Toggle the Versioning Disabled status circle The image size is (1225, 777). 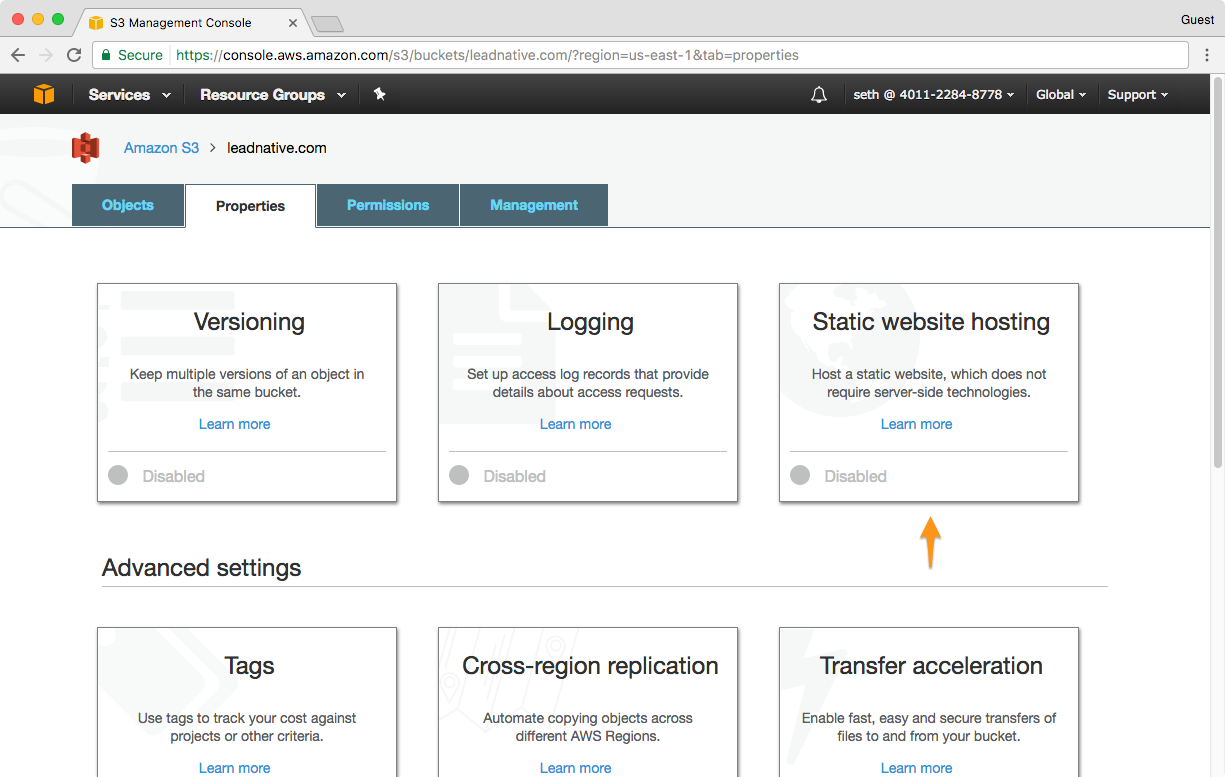[x=118, y=476]
